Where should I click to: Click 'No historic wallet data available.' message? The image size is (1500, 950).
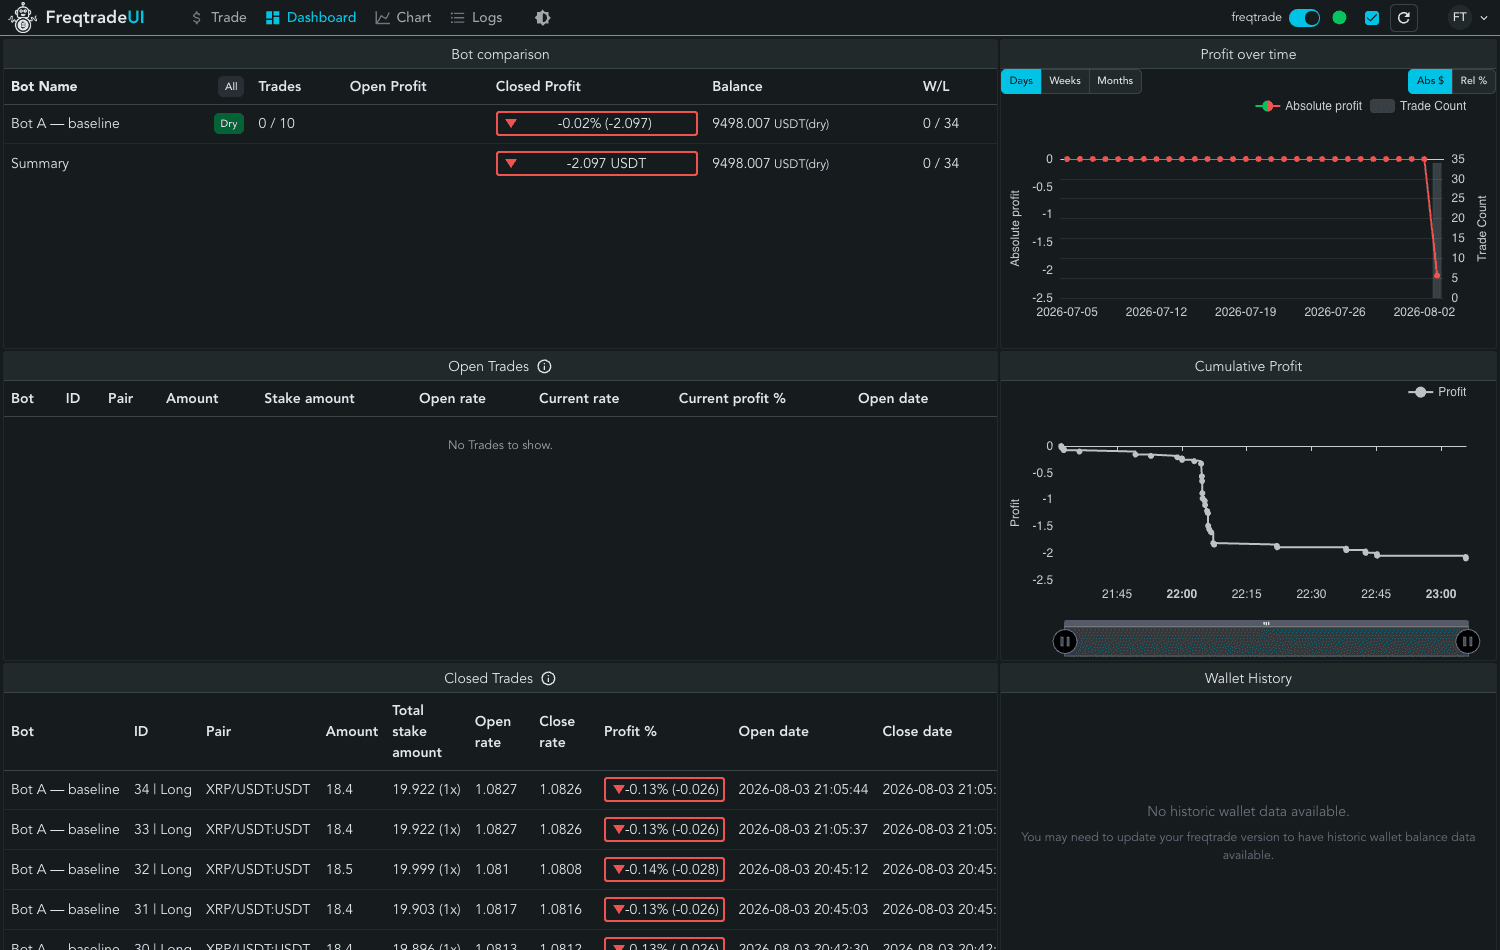[x=1248, y=812]
